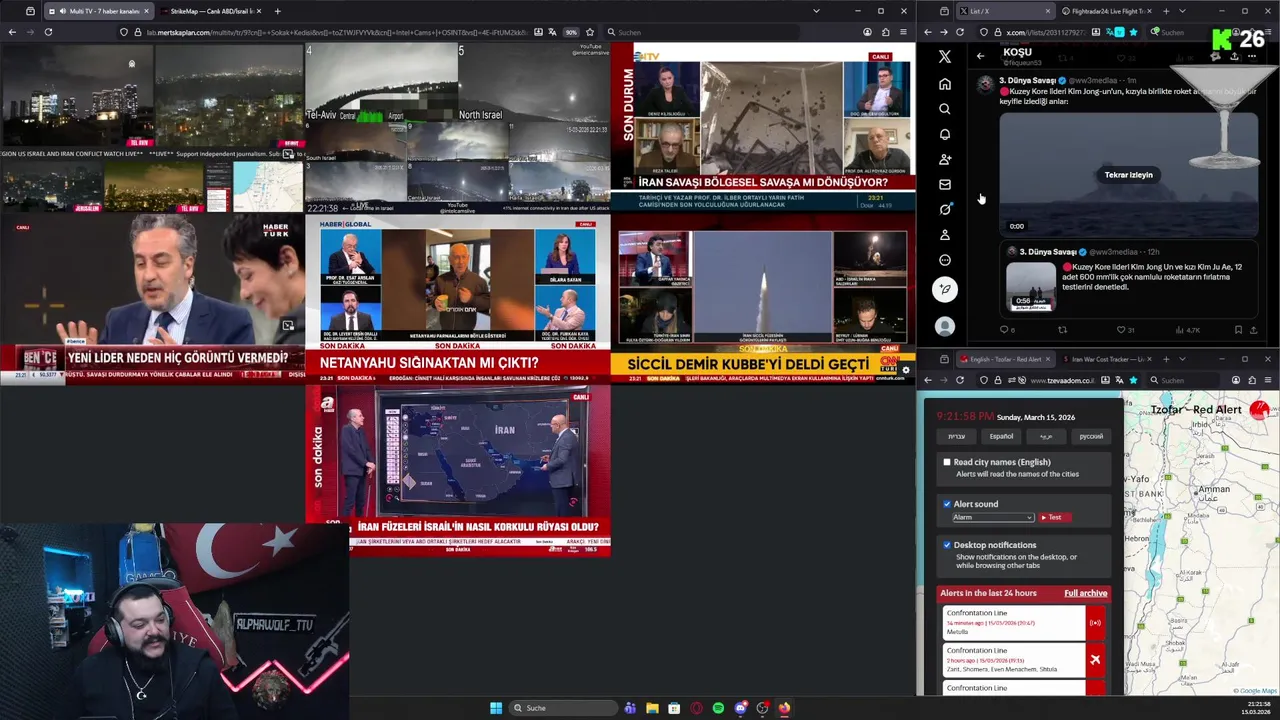Screen dimensions: 1280x720
Task: Open Windows Start menu
Action: pos(496,708)
